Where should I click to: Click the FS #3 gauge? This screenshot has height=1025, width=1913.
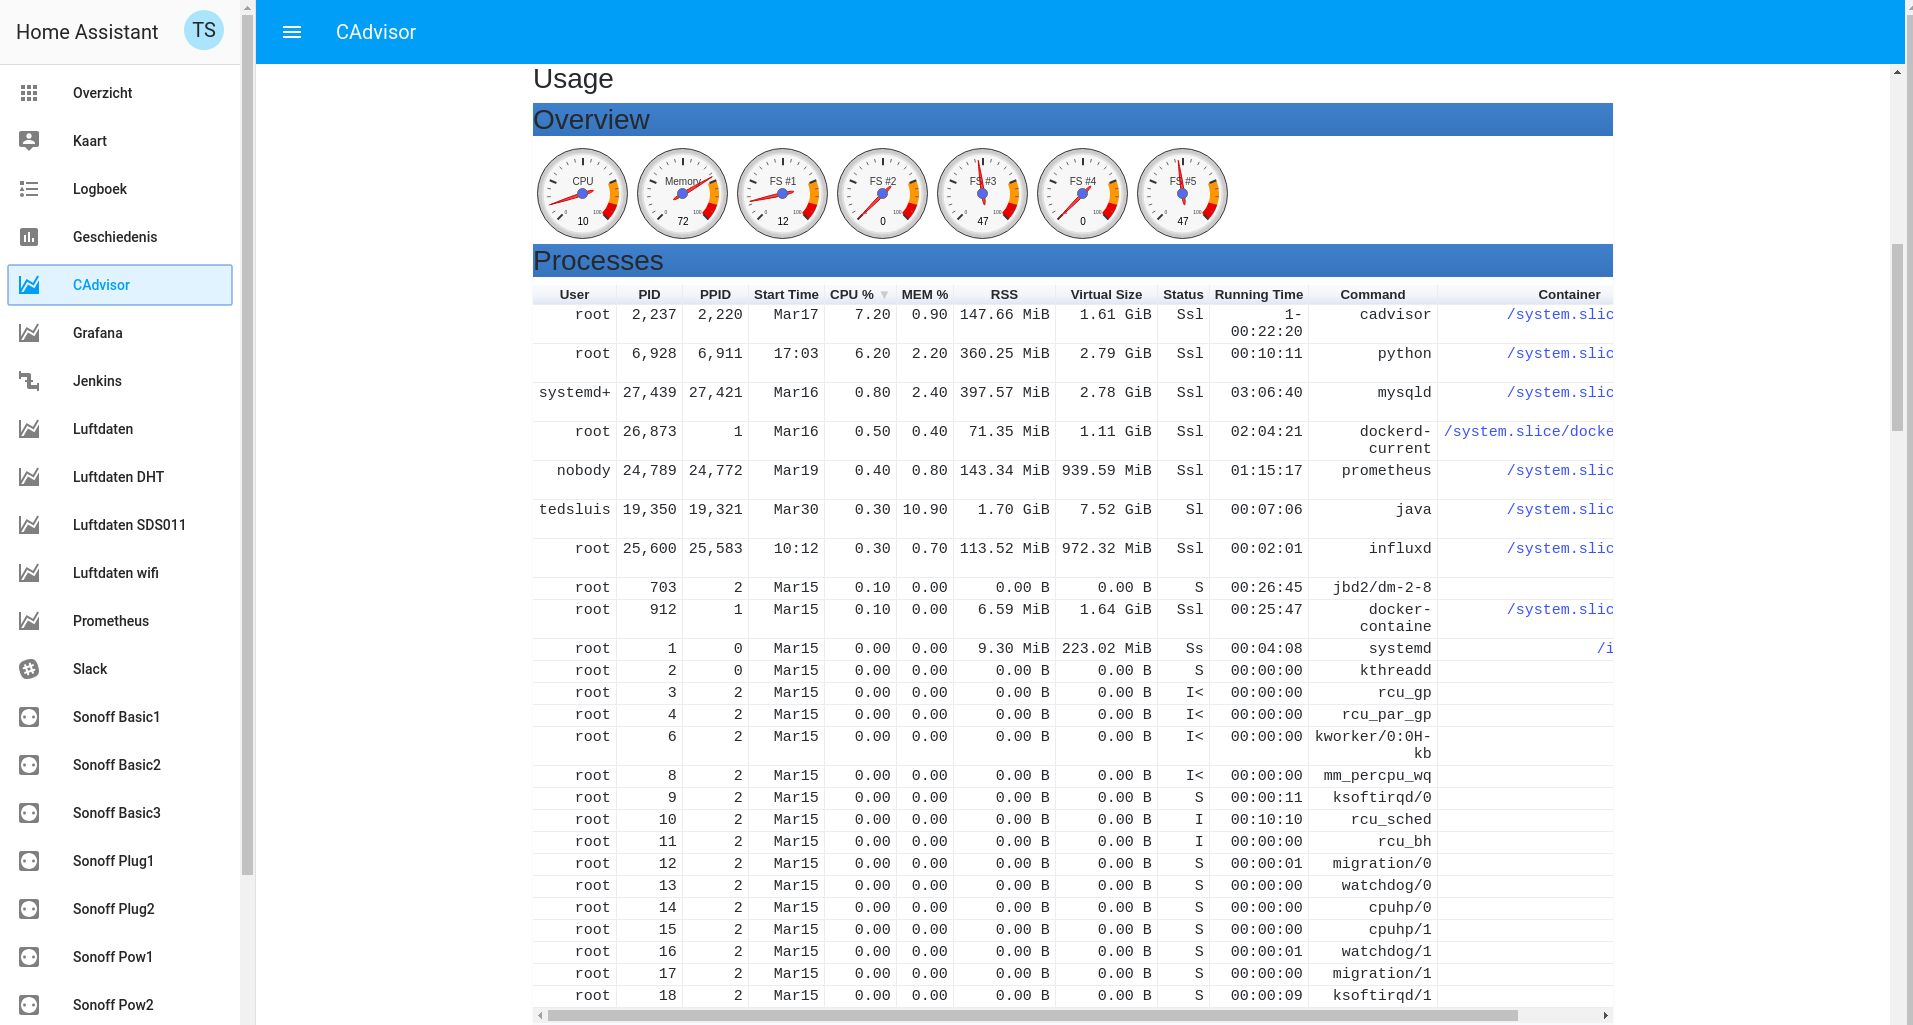tap(982, 193)
